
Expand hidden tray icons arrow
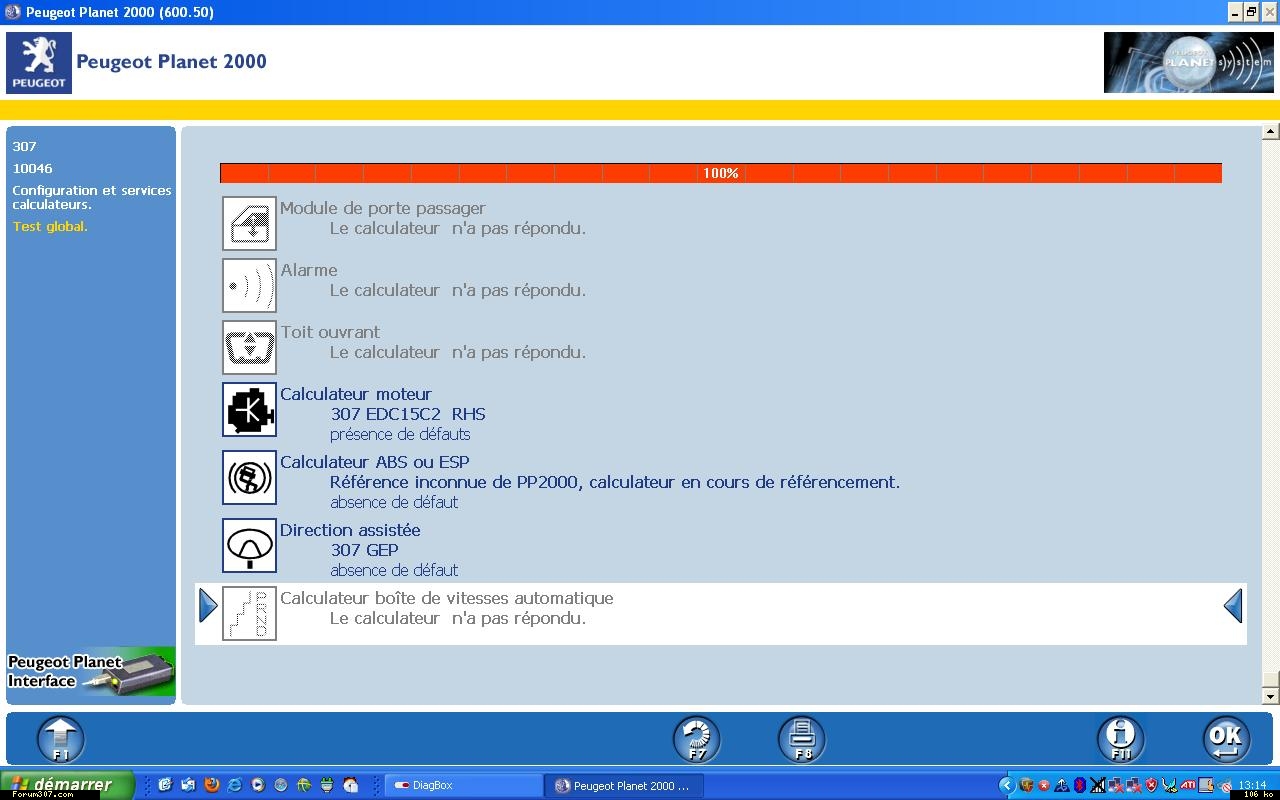tap(1007, 785)
